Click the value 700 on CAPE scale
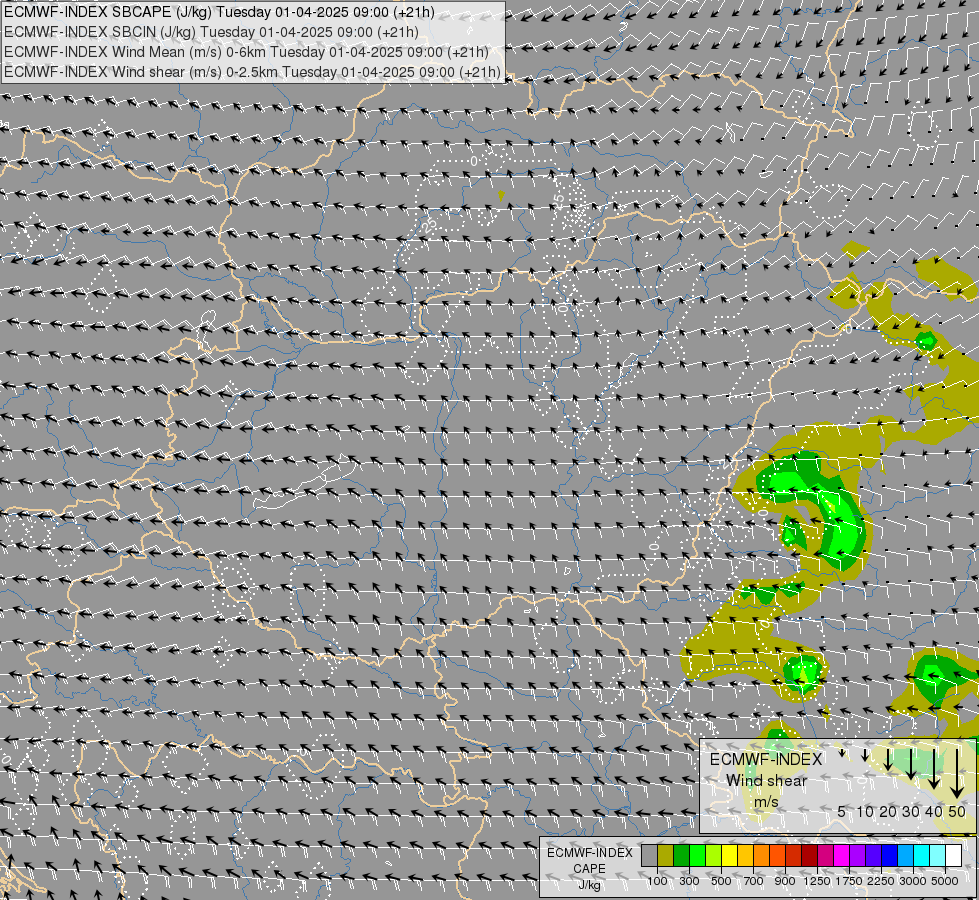The height and width of the screenshot is (900, 979). click(x=754, y=881)
